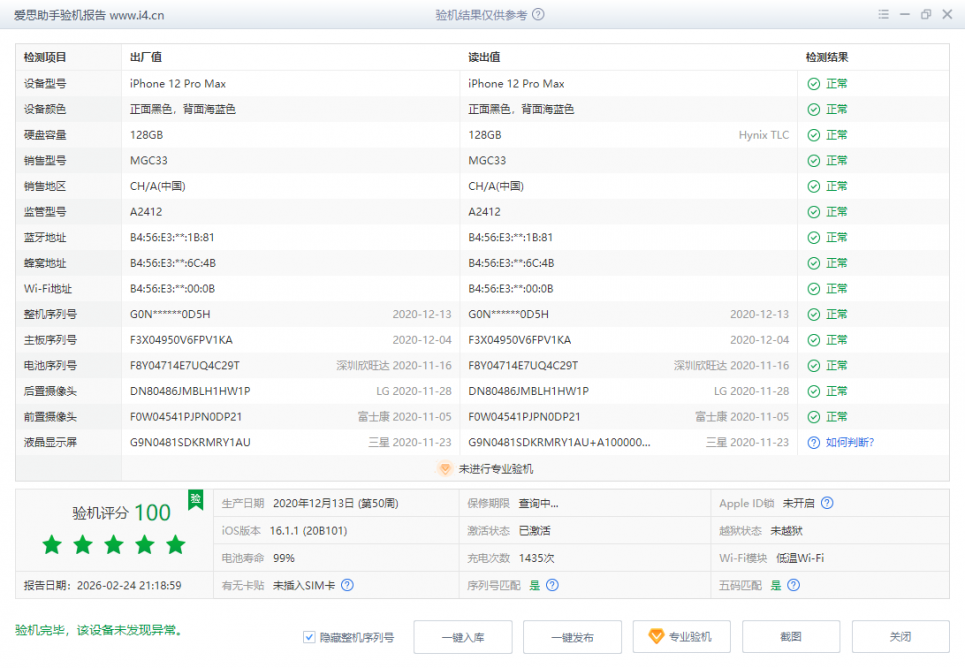The width and height of the screenshot is (965, 668).
Task: Open the list menu icon in title bar
Action: 883,15
